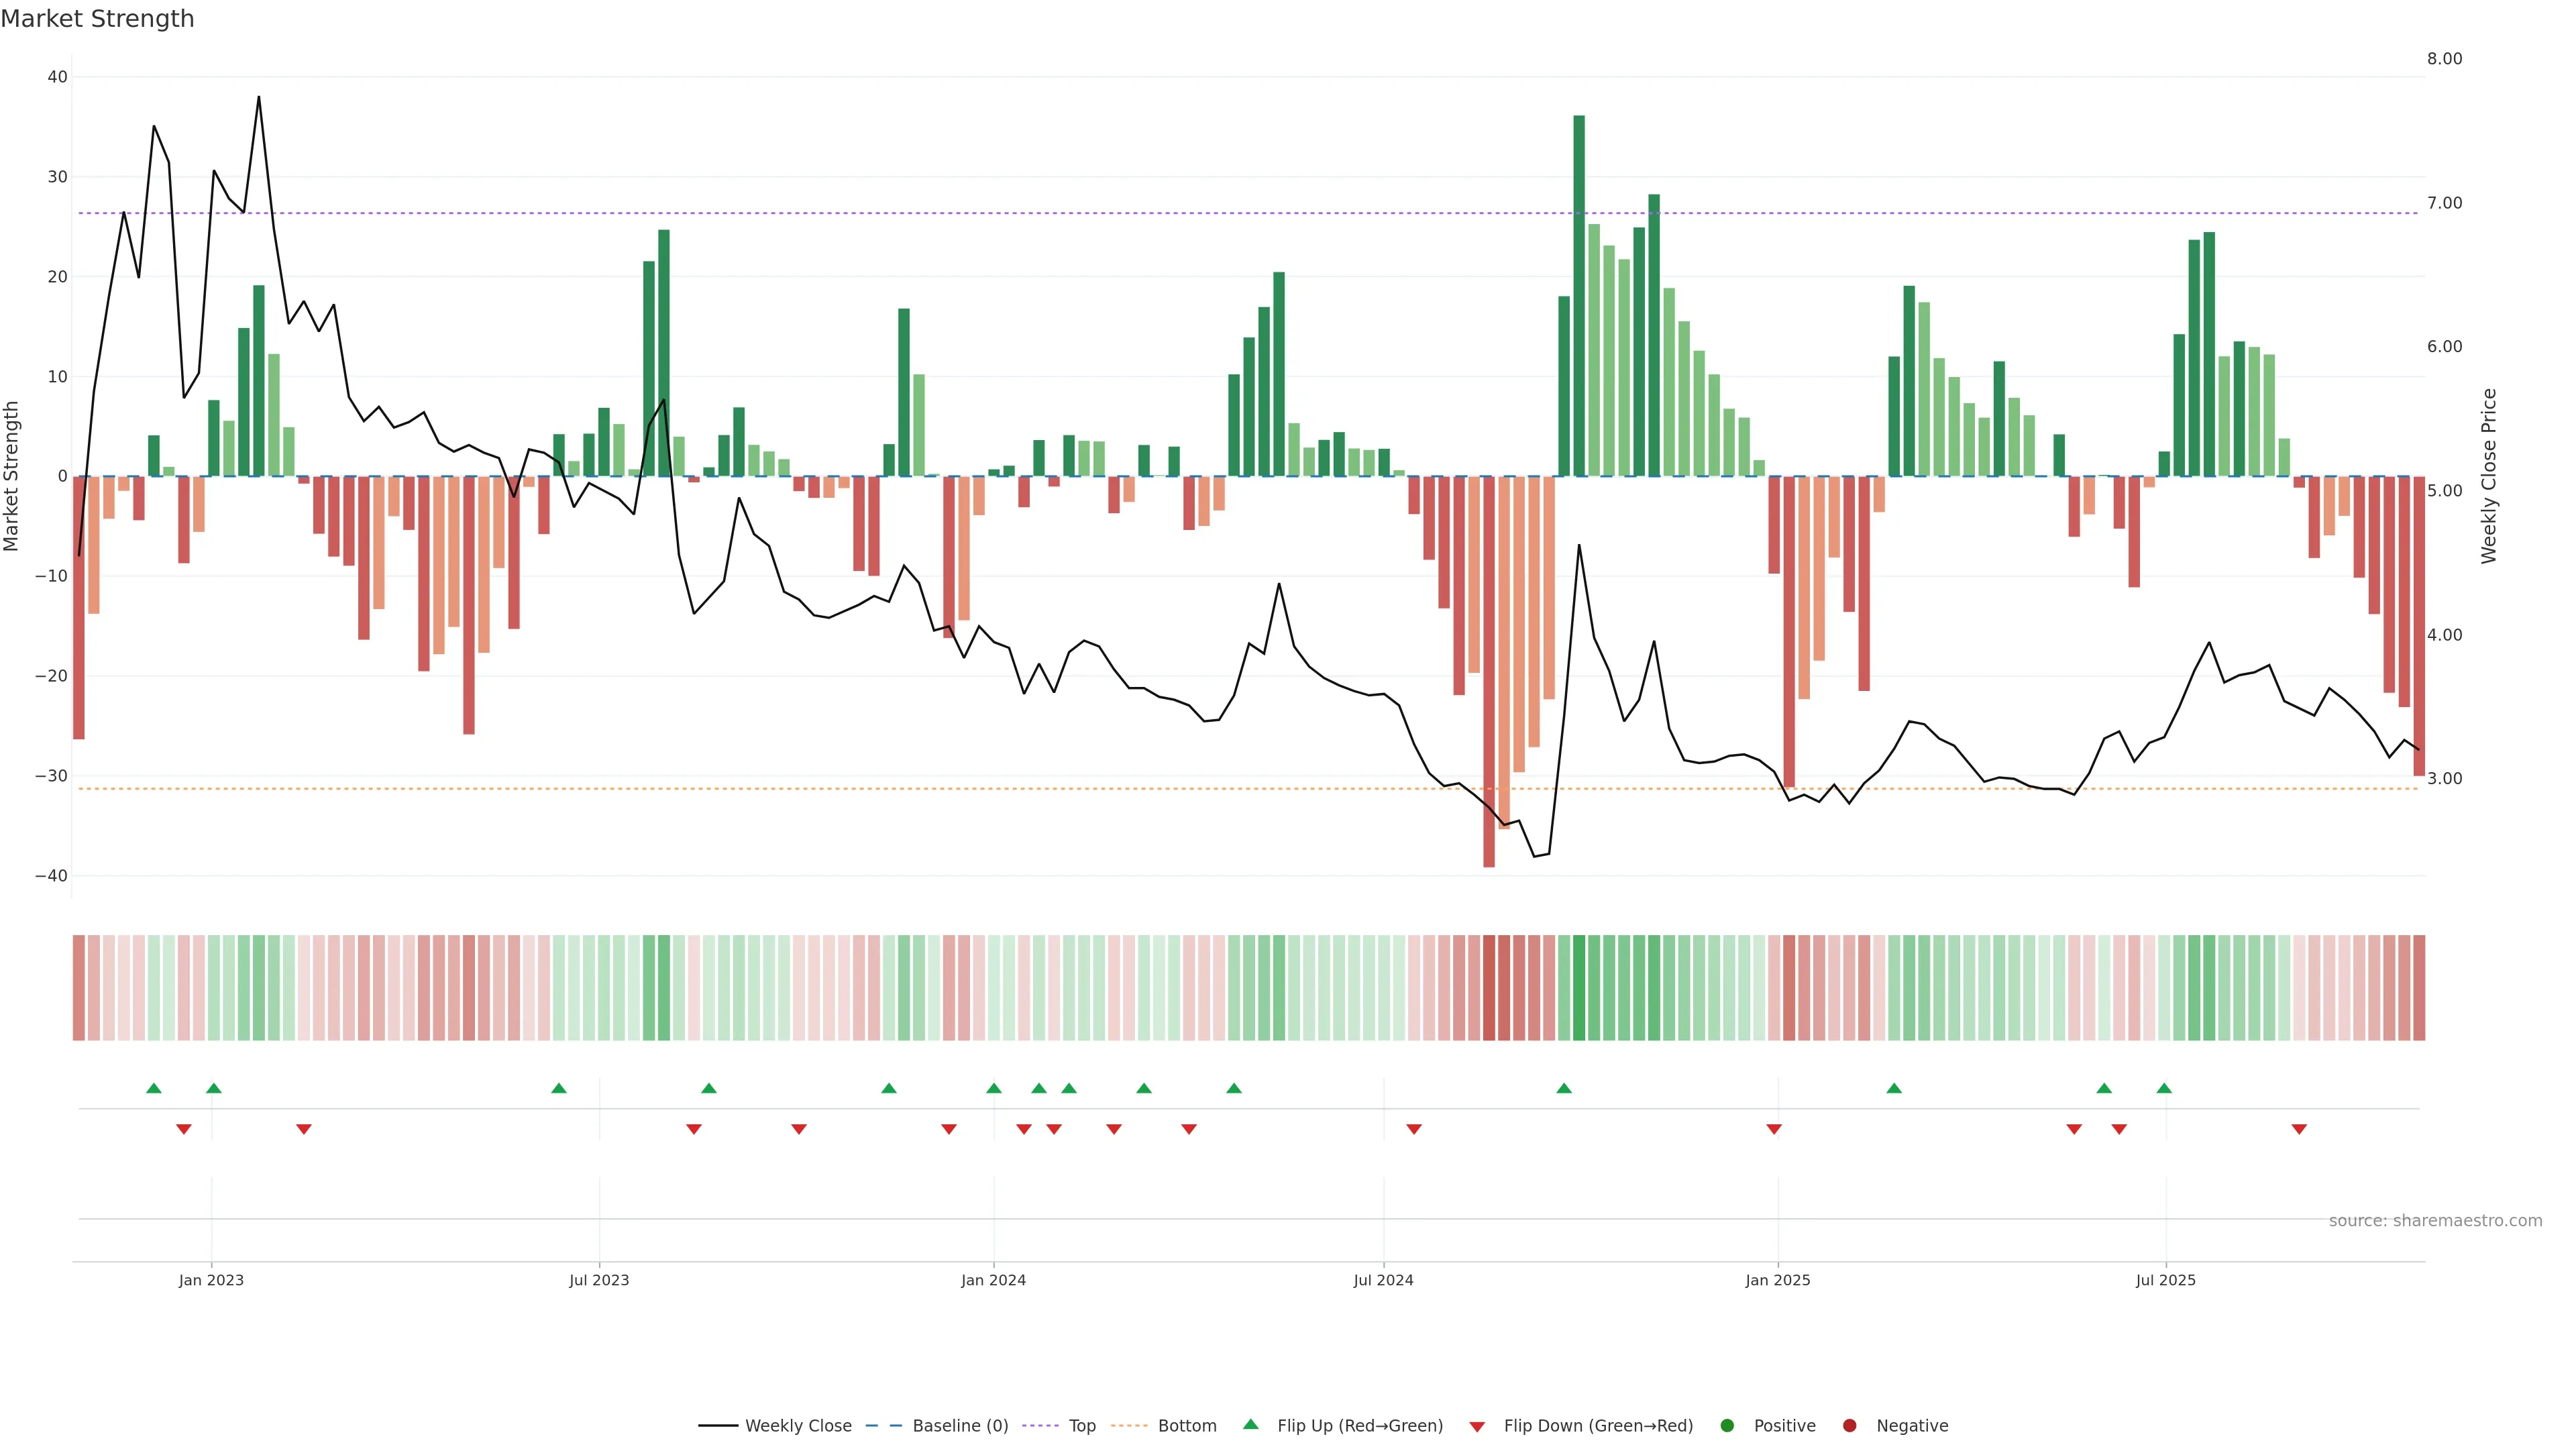Screen dimensions: 2576x1449
Task: Click the rightmost green flip-up triangle marker
Action: click(2164, 1088)
